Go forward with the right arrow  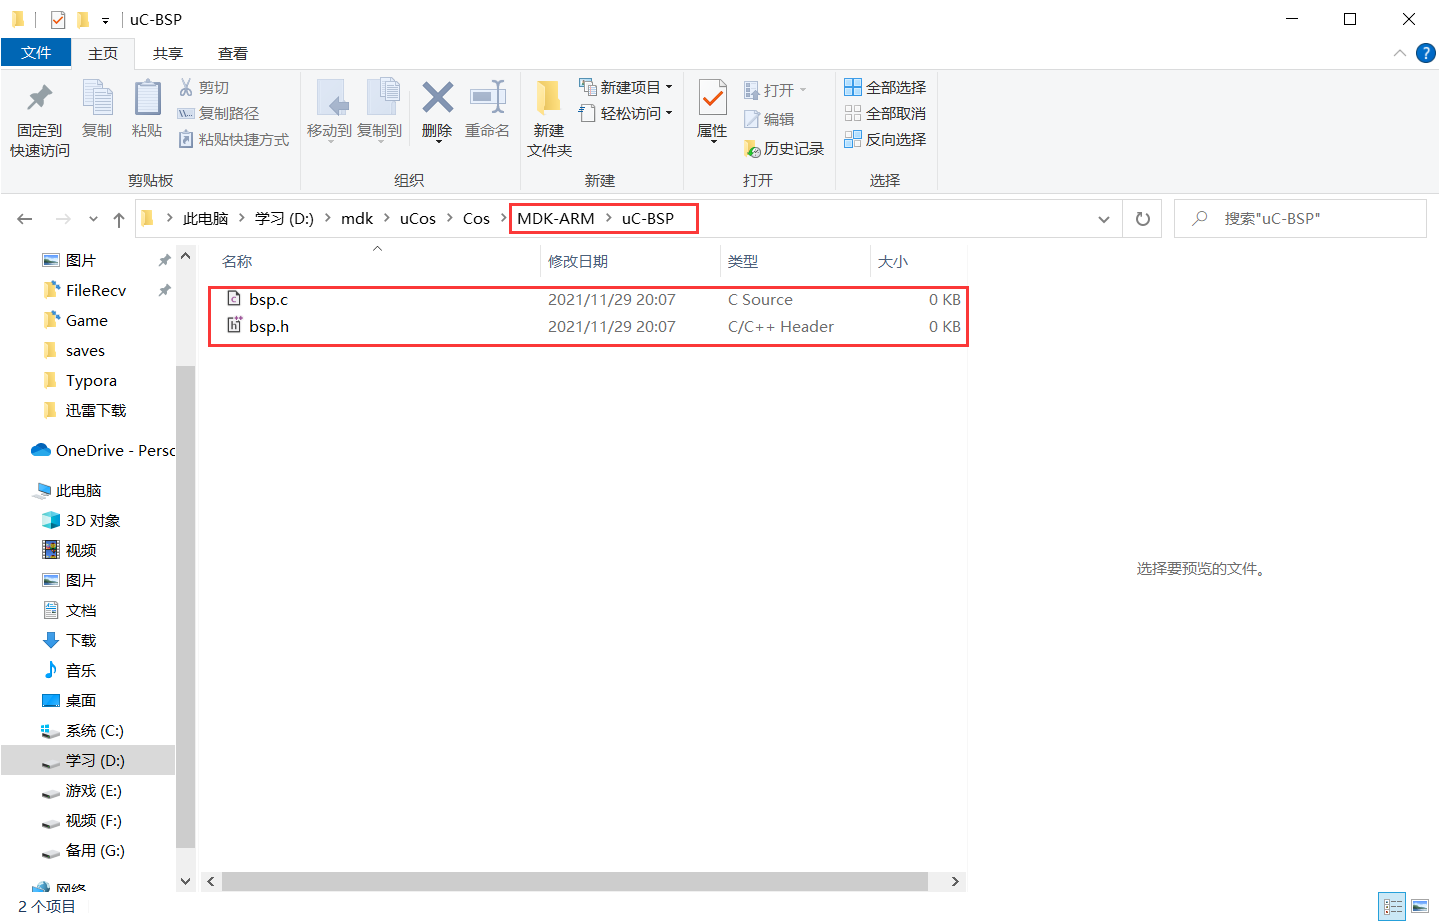coord(63,219)
